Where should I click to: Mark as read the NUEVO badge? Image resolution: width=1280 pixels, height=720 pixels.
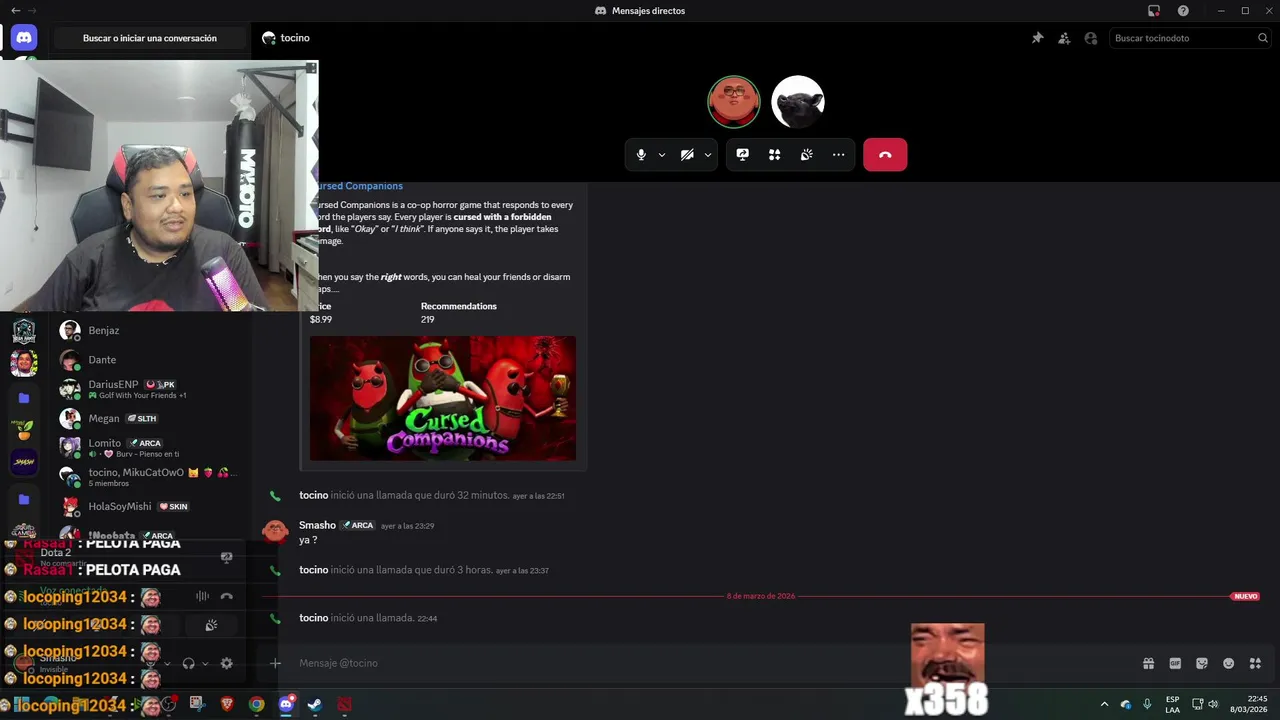coord(1245,596)
